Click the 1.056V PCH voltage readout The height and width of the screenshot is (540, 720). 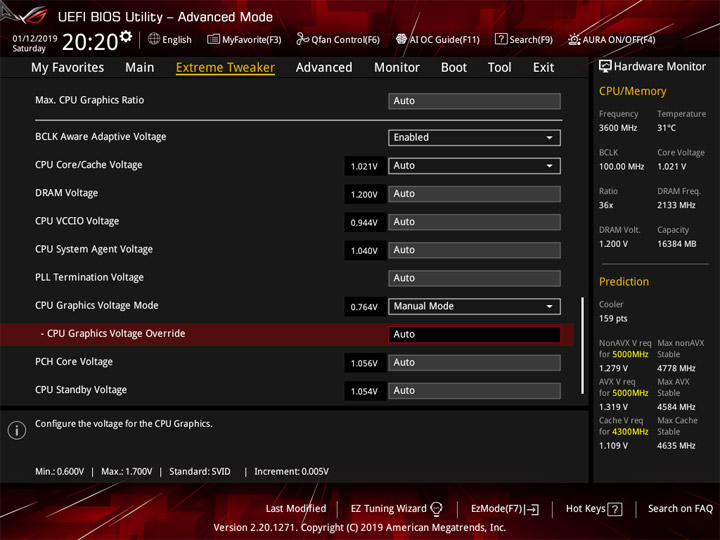pos(365,363)
